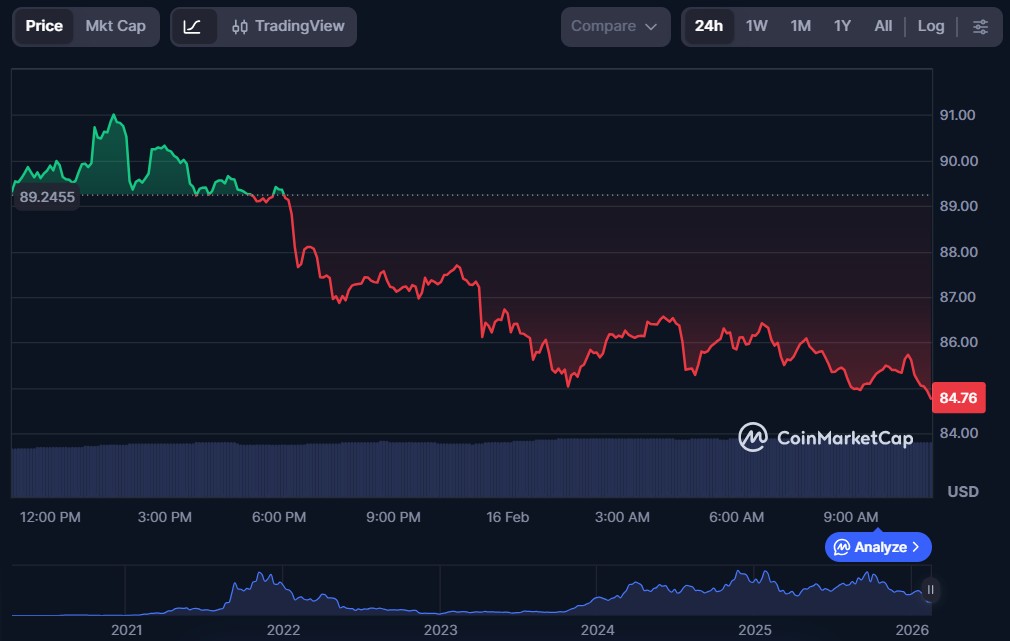Expand the Compare dropdown
Image resolution: width=1010 pixels, height=641 pixels.
point(615,27)
